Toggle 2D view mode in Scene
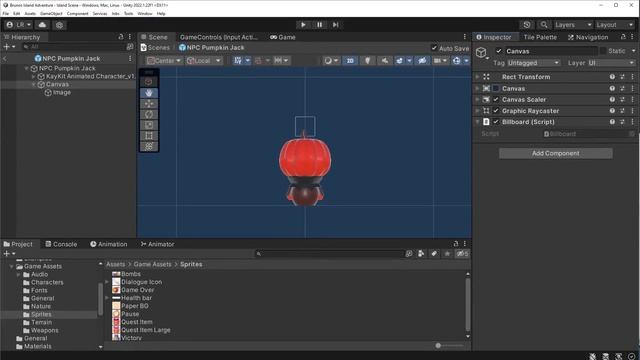The width and height of the screenshot is (640, 360). (x=350, y=60)
